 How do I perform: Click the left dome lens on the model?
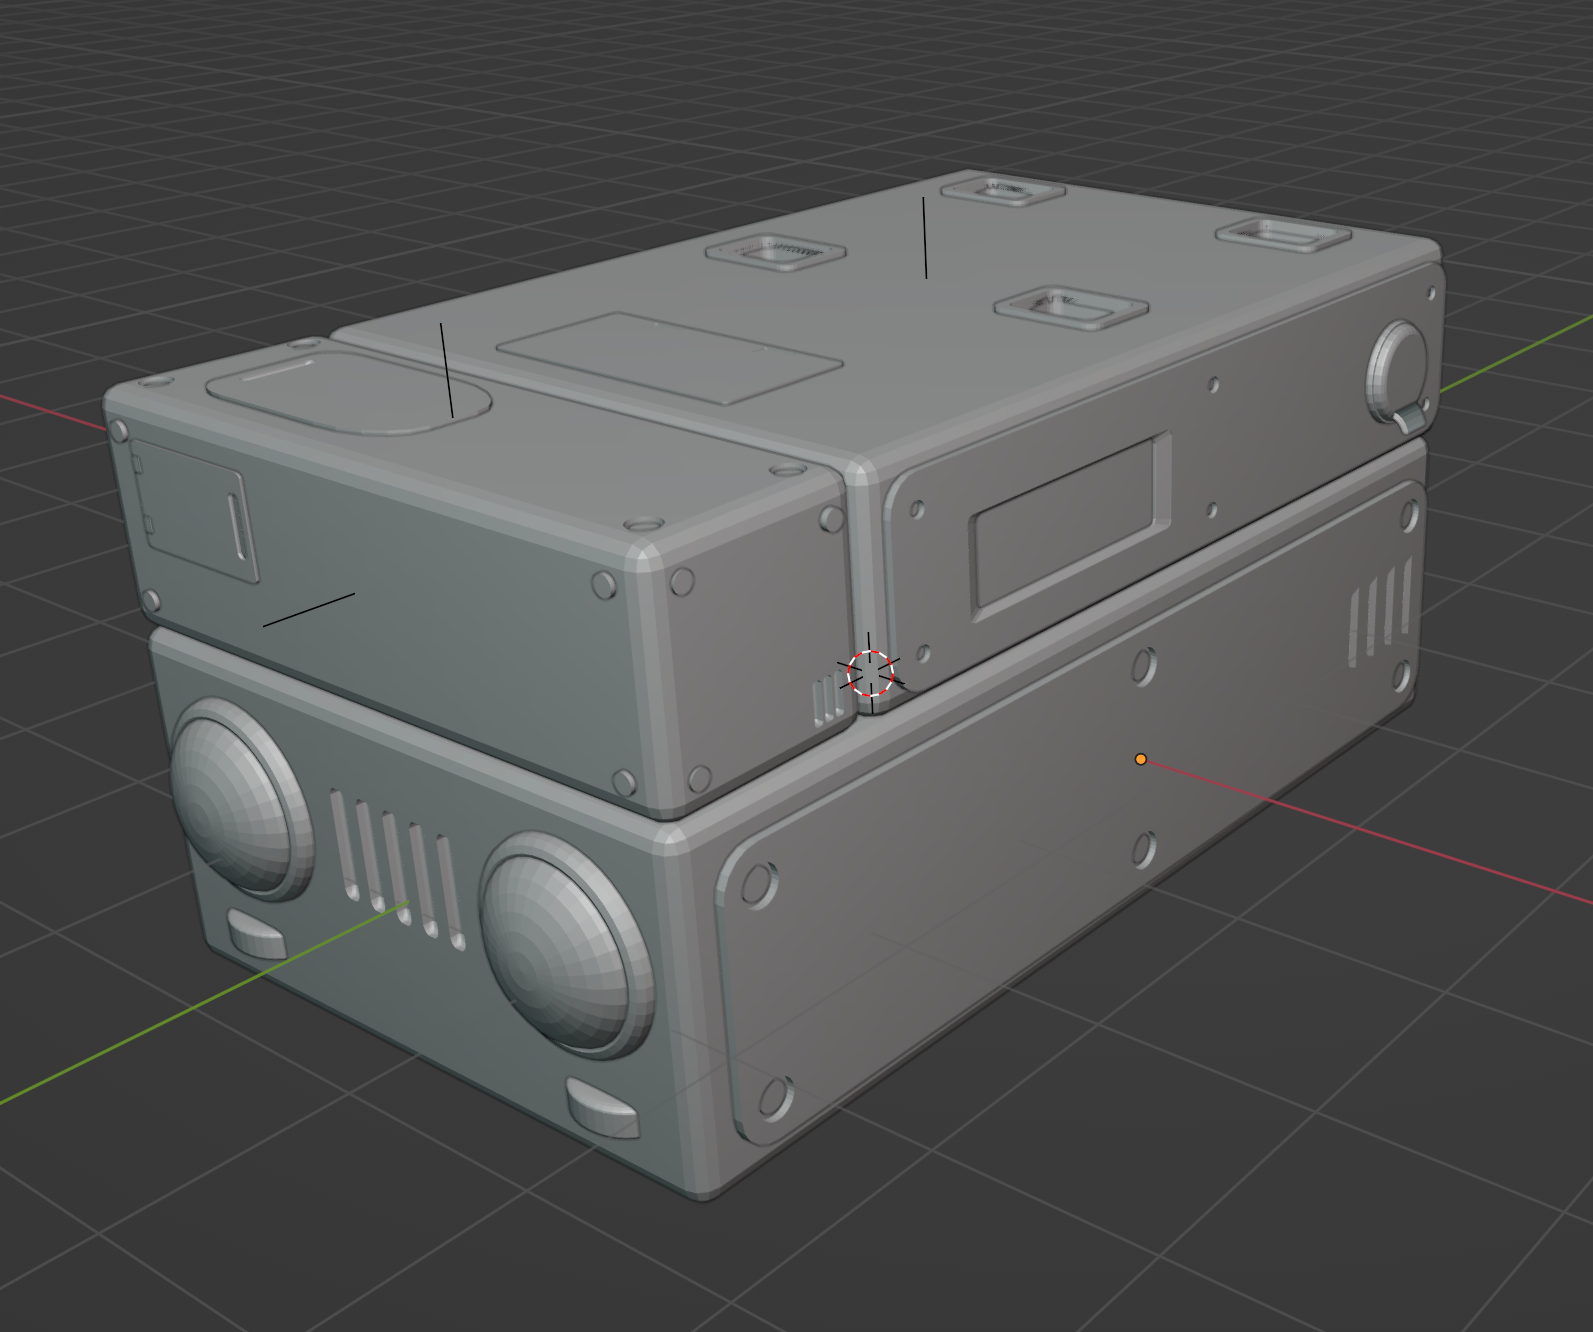(242, 797)
